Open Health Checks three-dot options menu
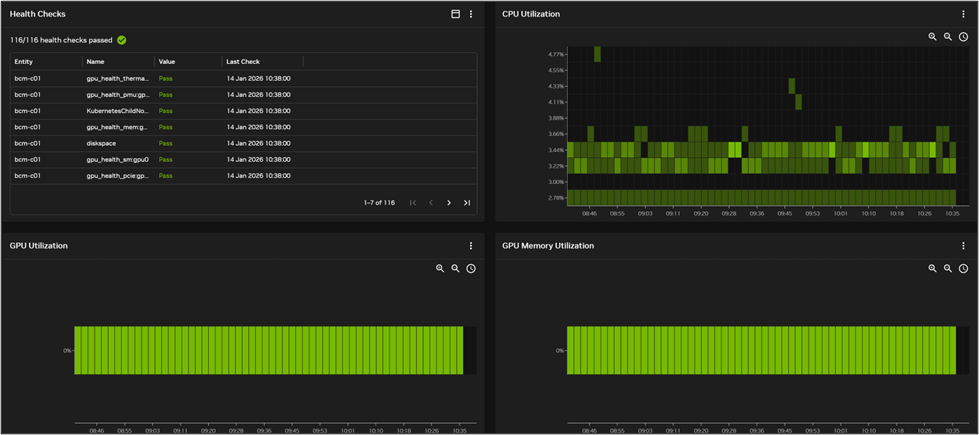 (x=471, y=14)
